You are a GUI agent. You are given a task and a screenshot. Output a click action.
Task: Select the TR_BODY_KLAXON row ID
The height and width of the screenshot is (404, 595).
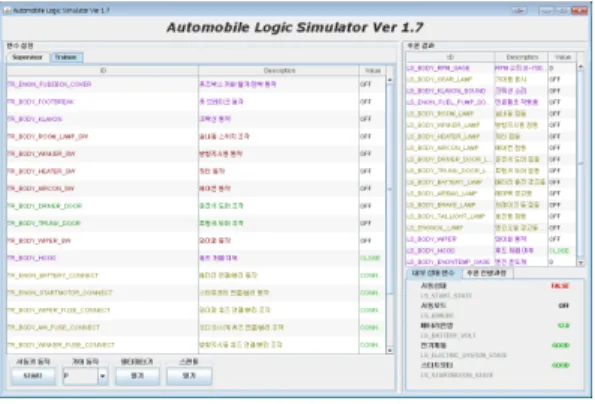click(x=35, y=119)
